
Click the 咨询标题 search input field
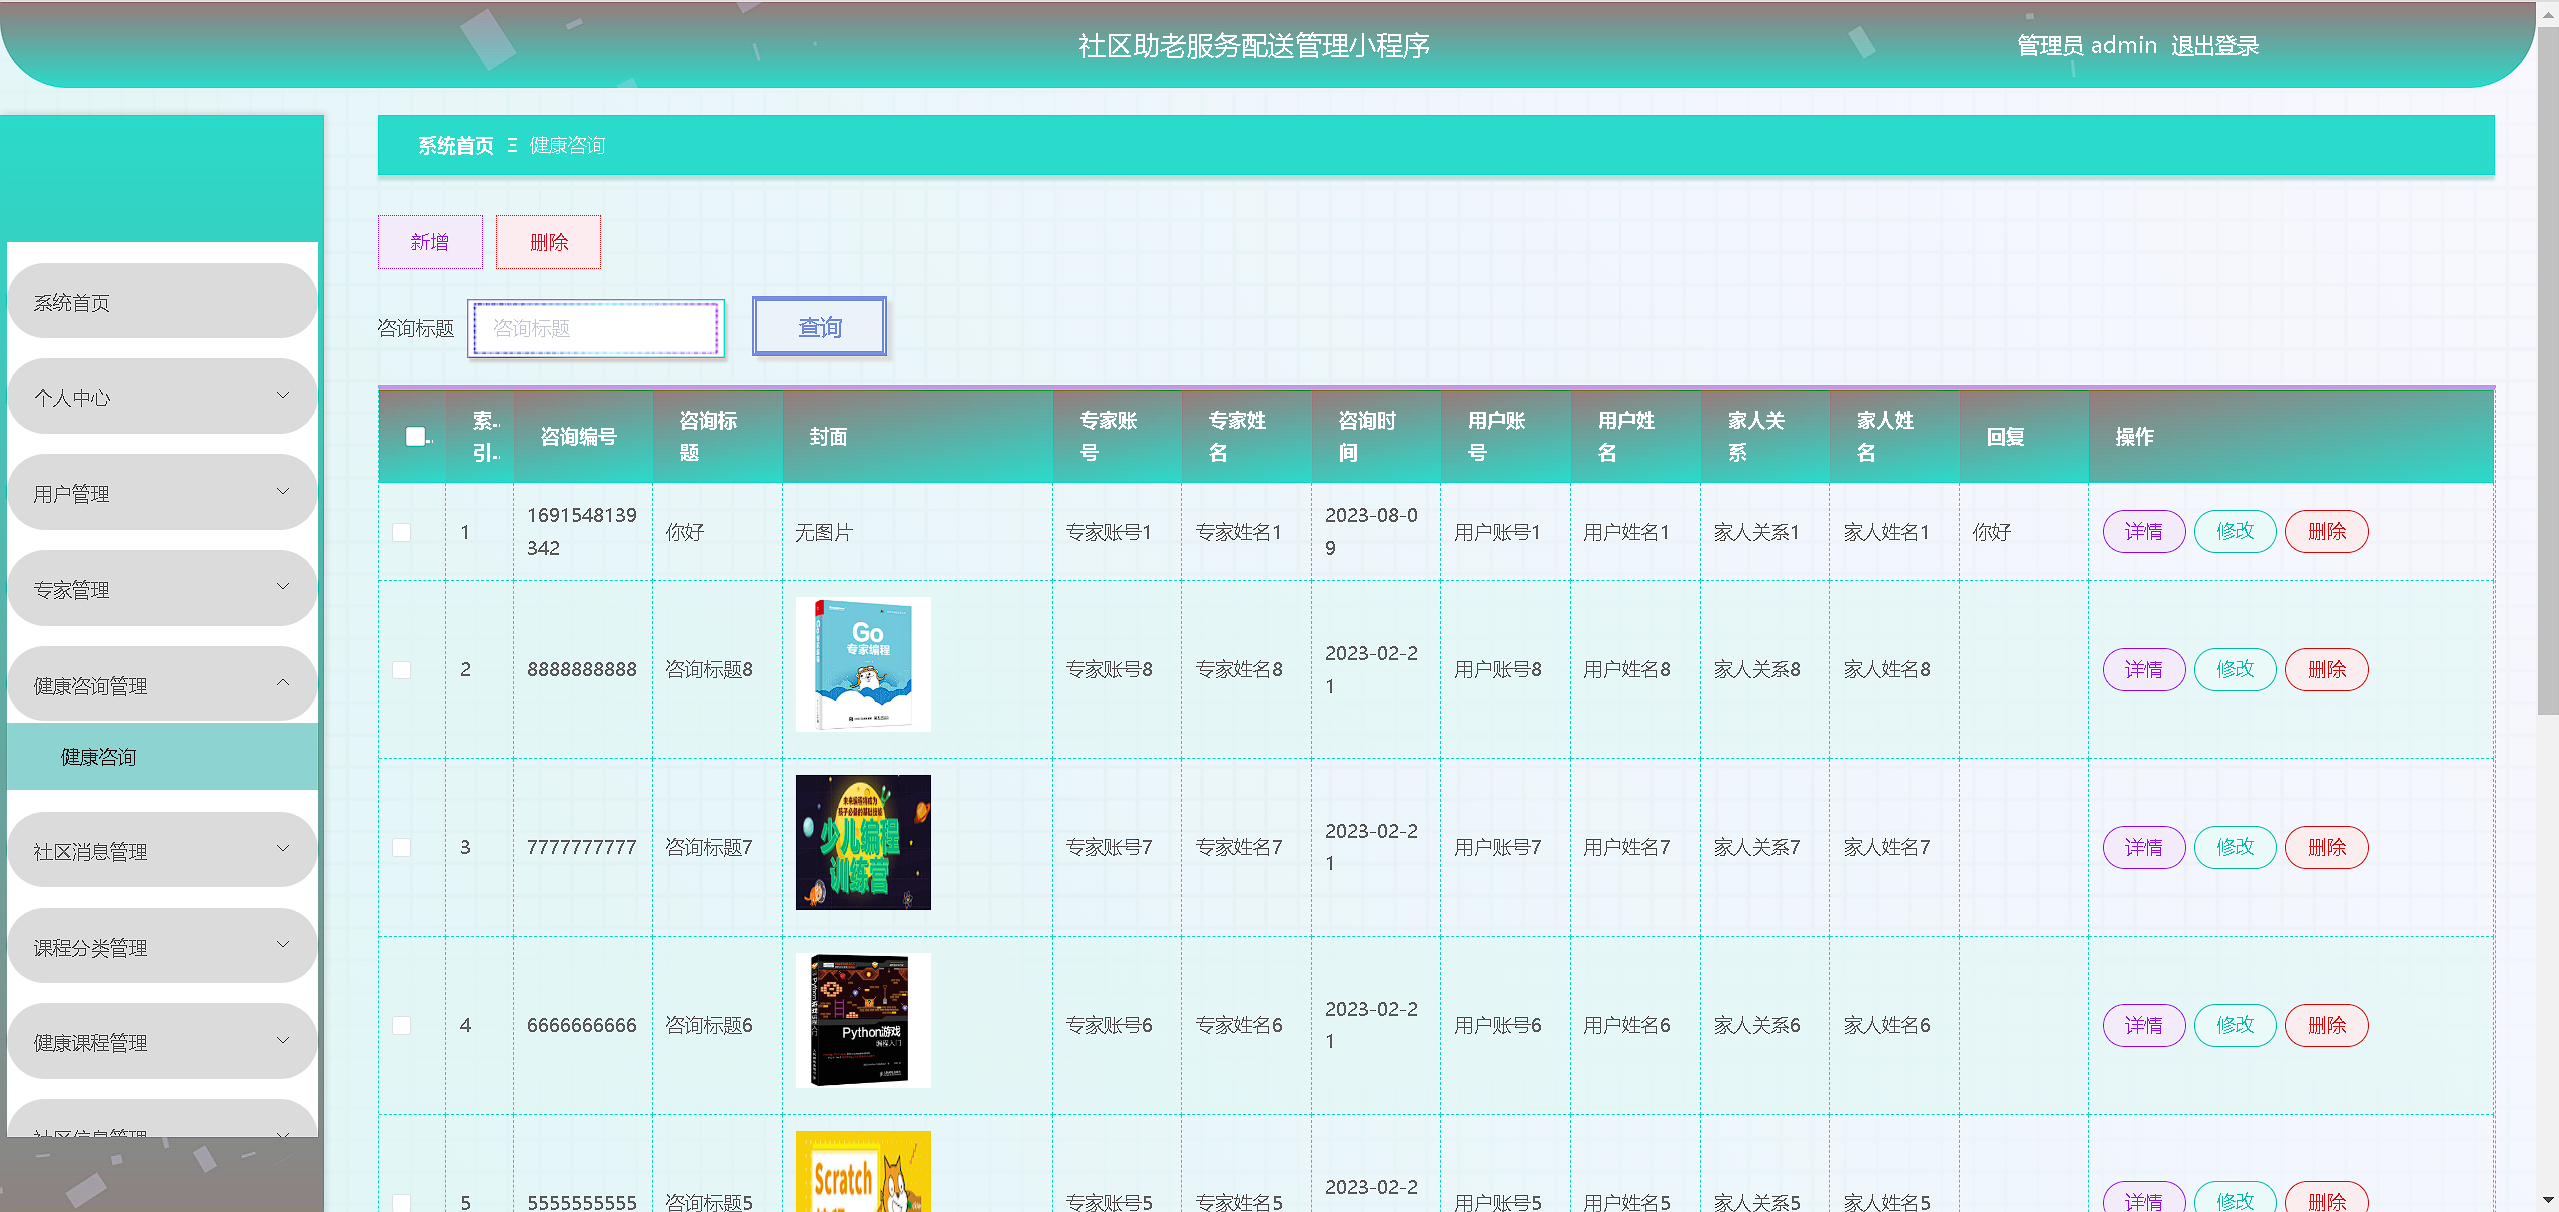596,328
